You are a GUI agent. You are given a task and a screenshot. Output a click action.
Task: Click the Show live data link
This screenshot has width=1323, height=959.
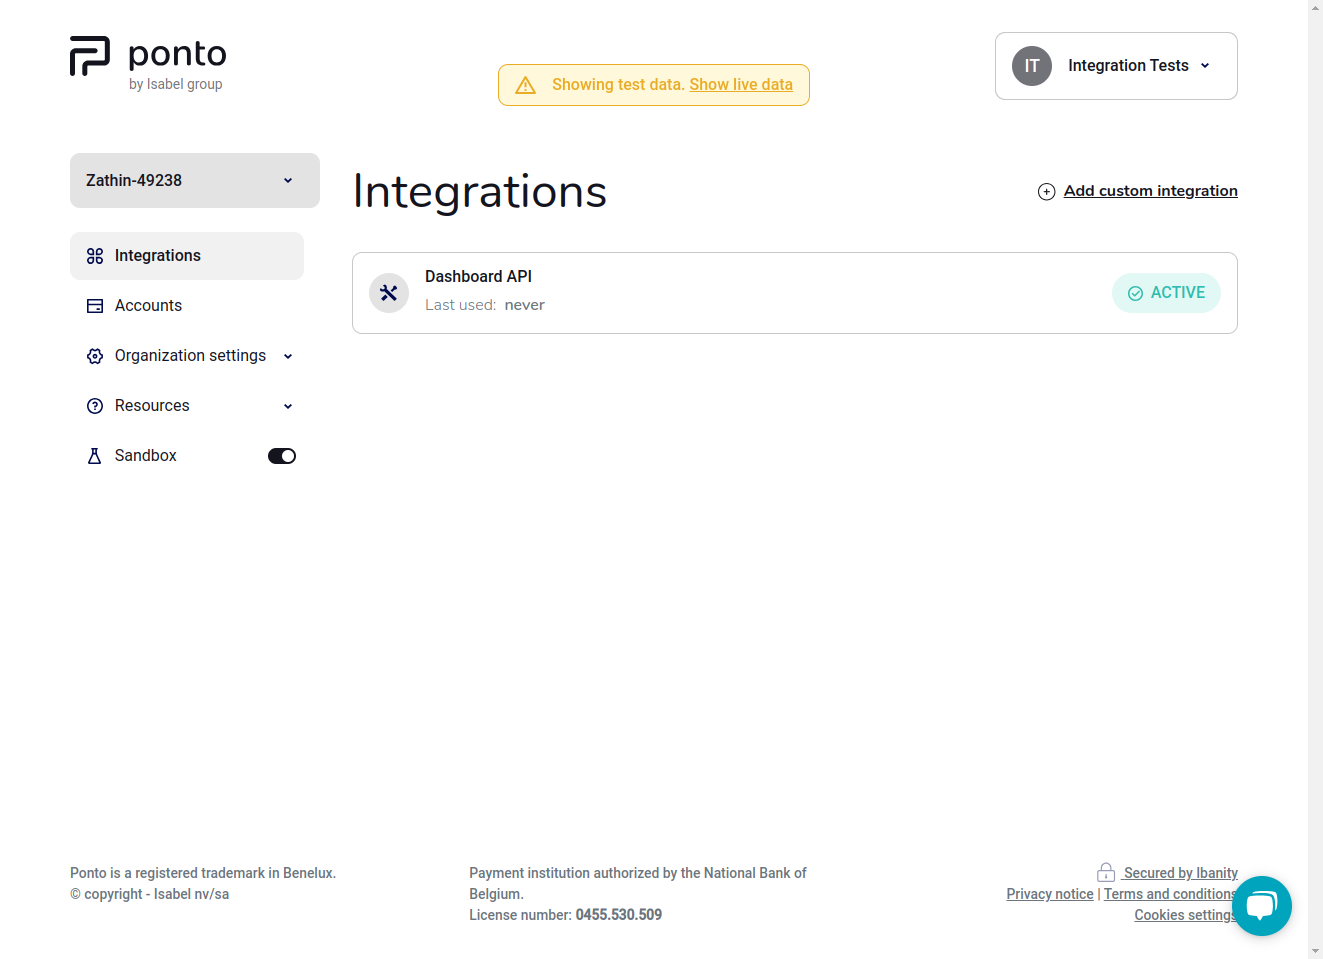(740, 85)
